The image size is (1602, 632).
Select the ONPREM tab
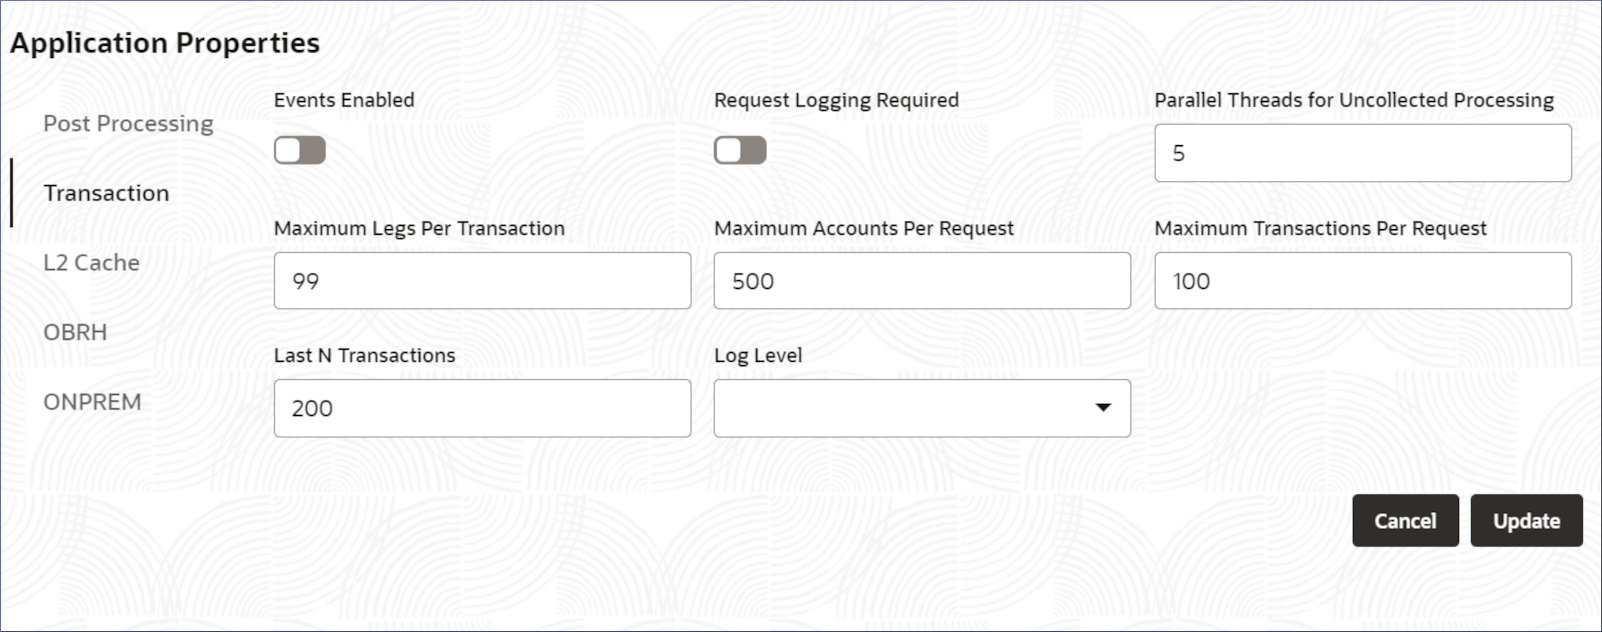pos(92,402)
